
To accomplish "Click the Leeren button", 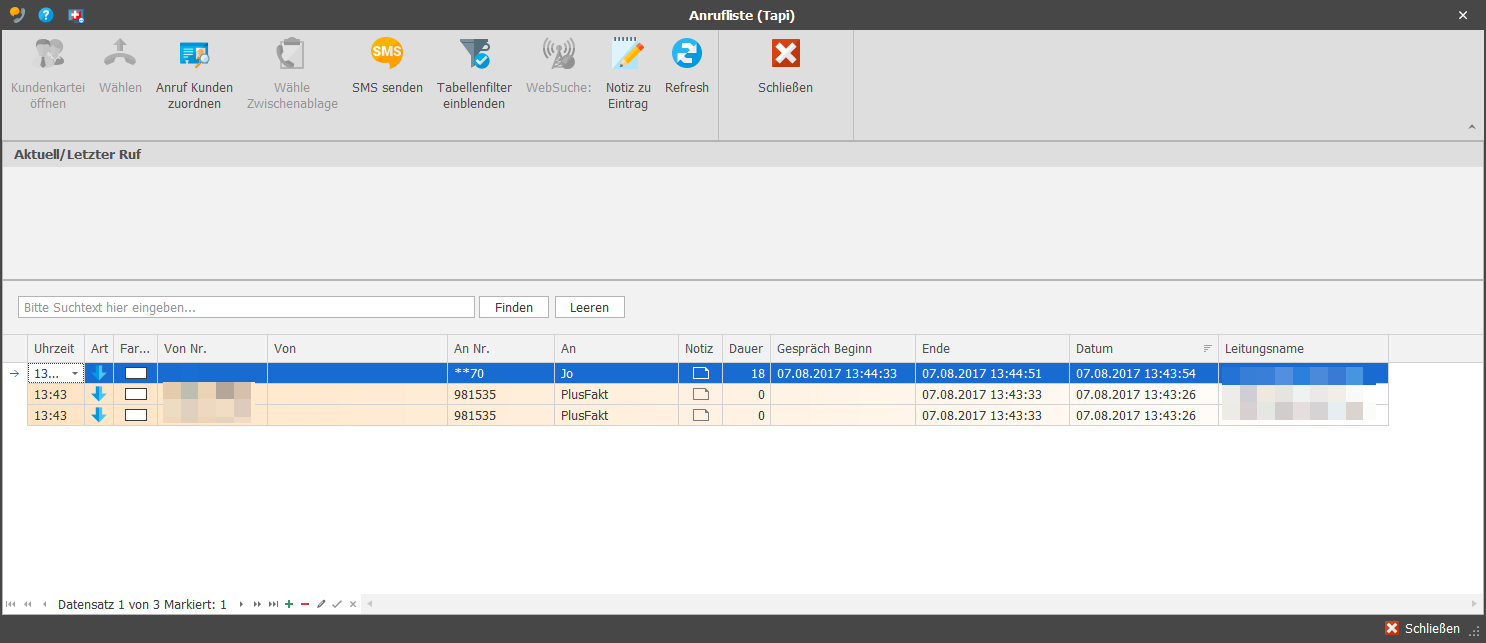I will (590, 307).
